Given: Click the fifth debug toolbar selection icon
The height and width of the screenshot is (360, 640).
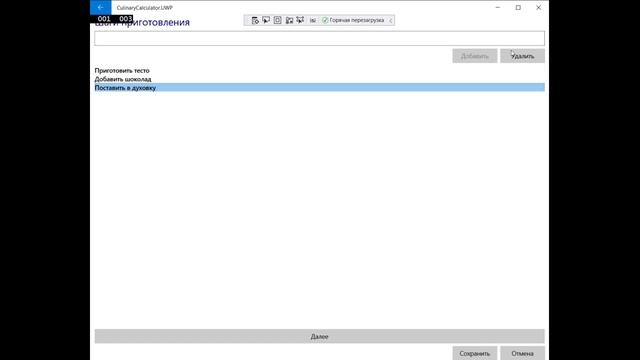Looking at the screenshot, I should (x=300, y=20).
